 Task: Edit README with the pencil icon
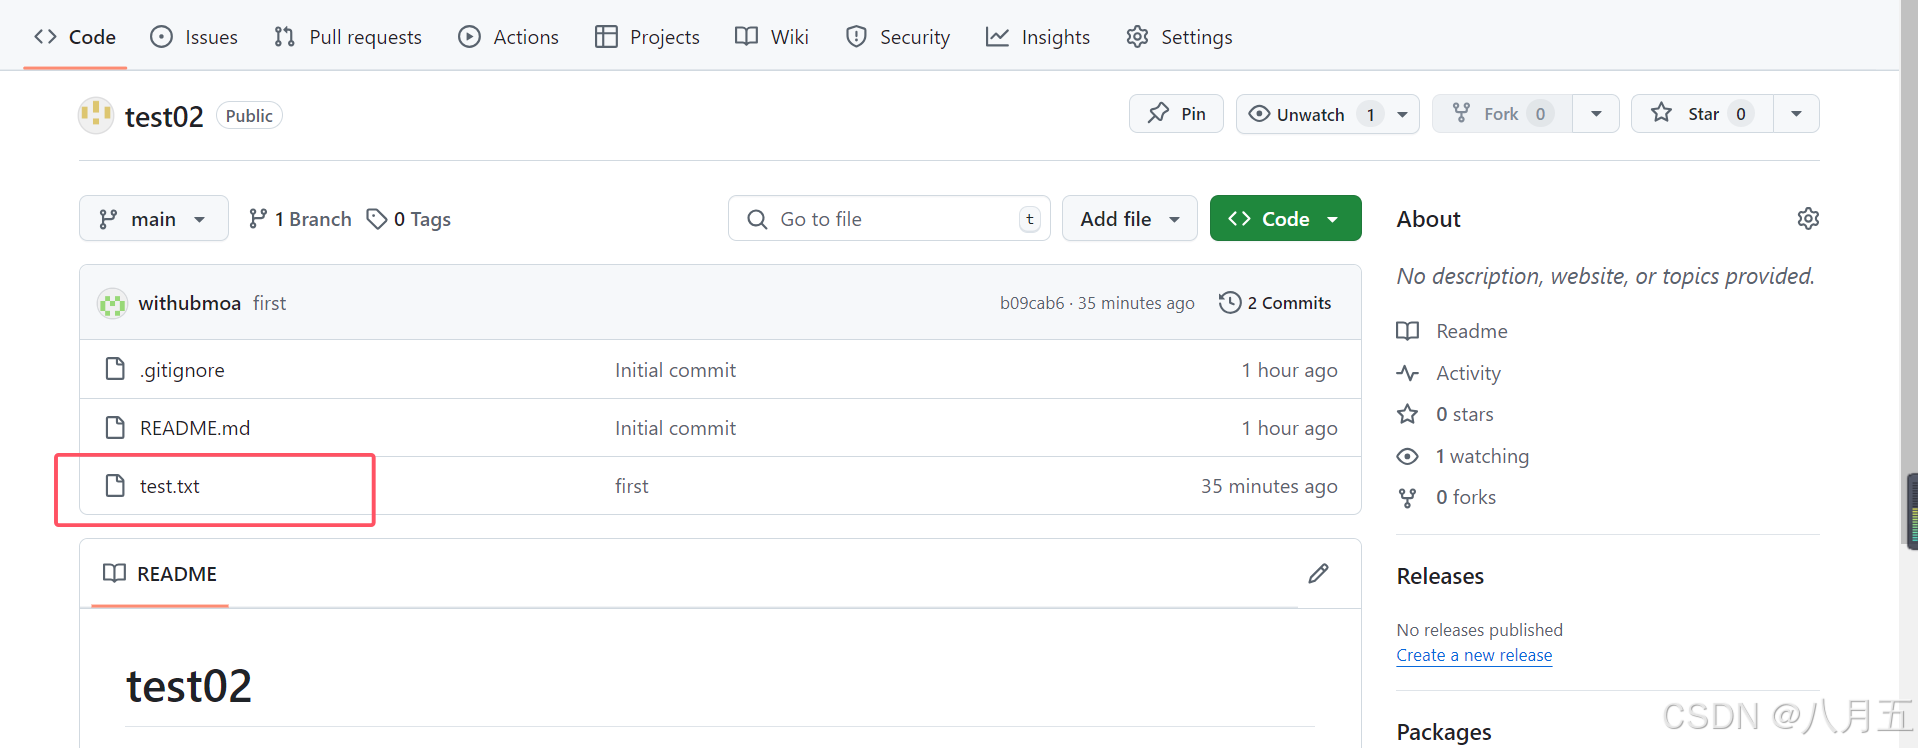click(1318, 573)
